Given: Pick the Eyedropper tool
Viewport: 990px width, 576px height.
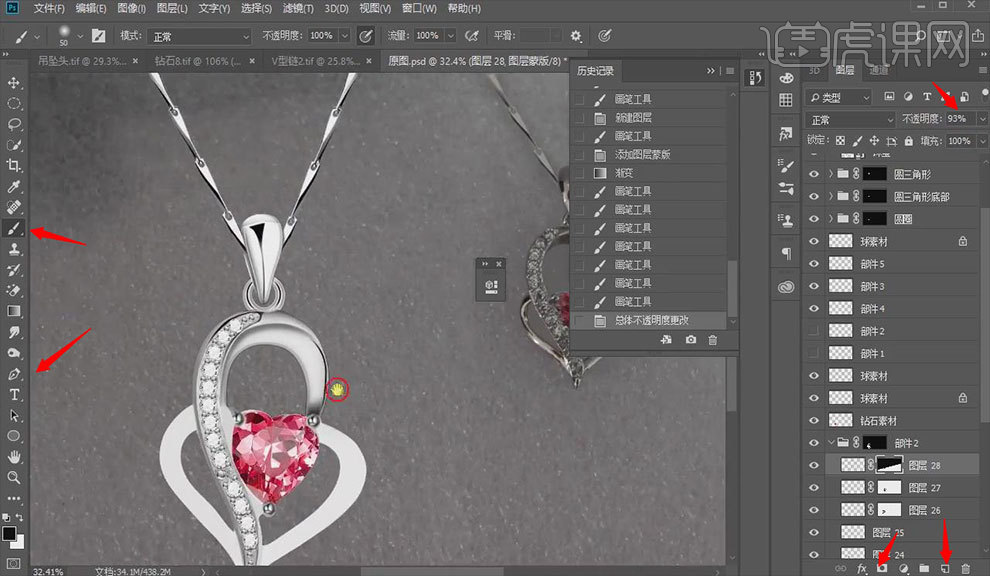Looking at the screenshot, I should pyautogui.click(x=14, y=187).
